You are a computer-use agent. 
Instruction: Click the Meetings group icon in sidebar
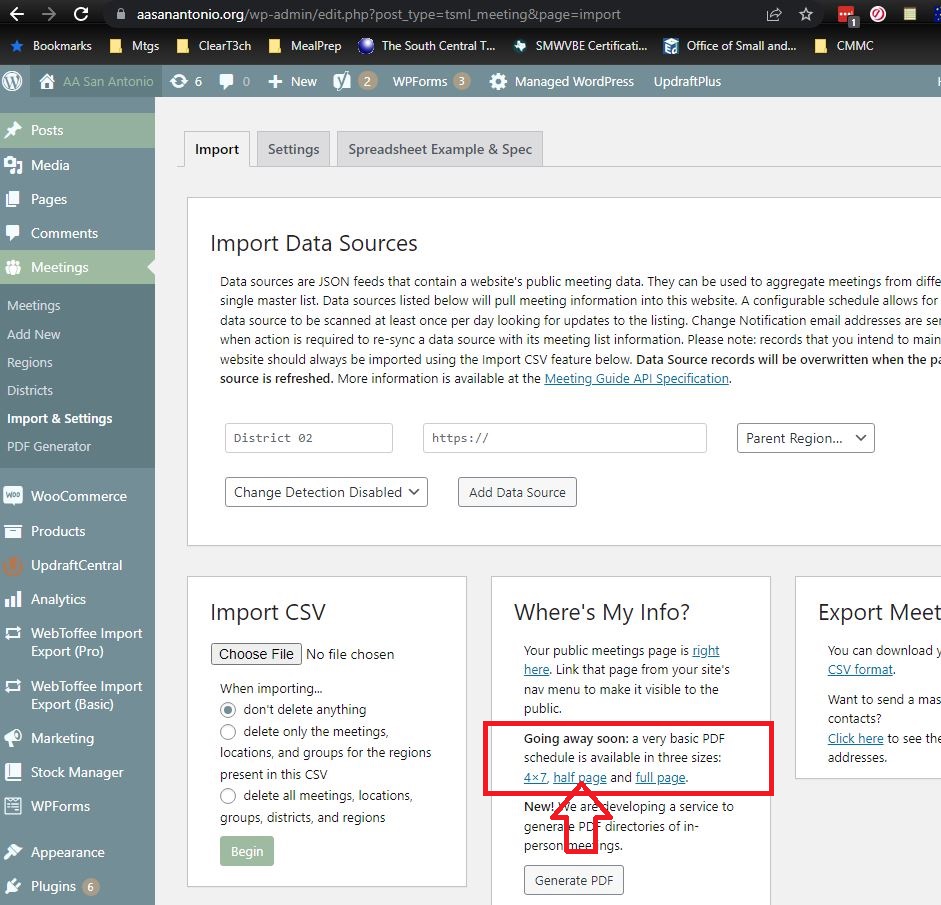pos(13,267)
